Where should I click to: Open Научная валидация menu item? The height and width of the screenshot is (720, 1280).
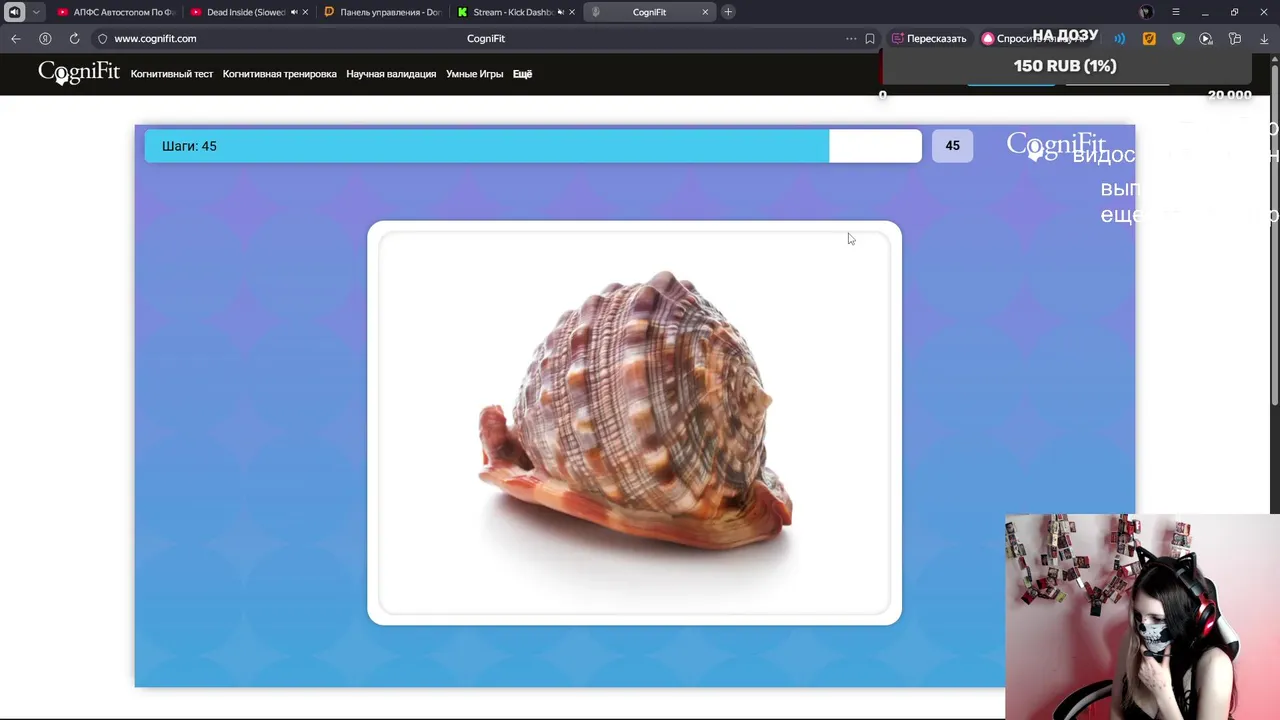(x=391, y=74)
